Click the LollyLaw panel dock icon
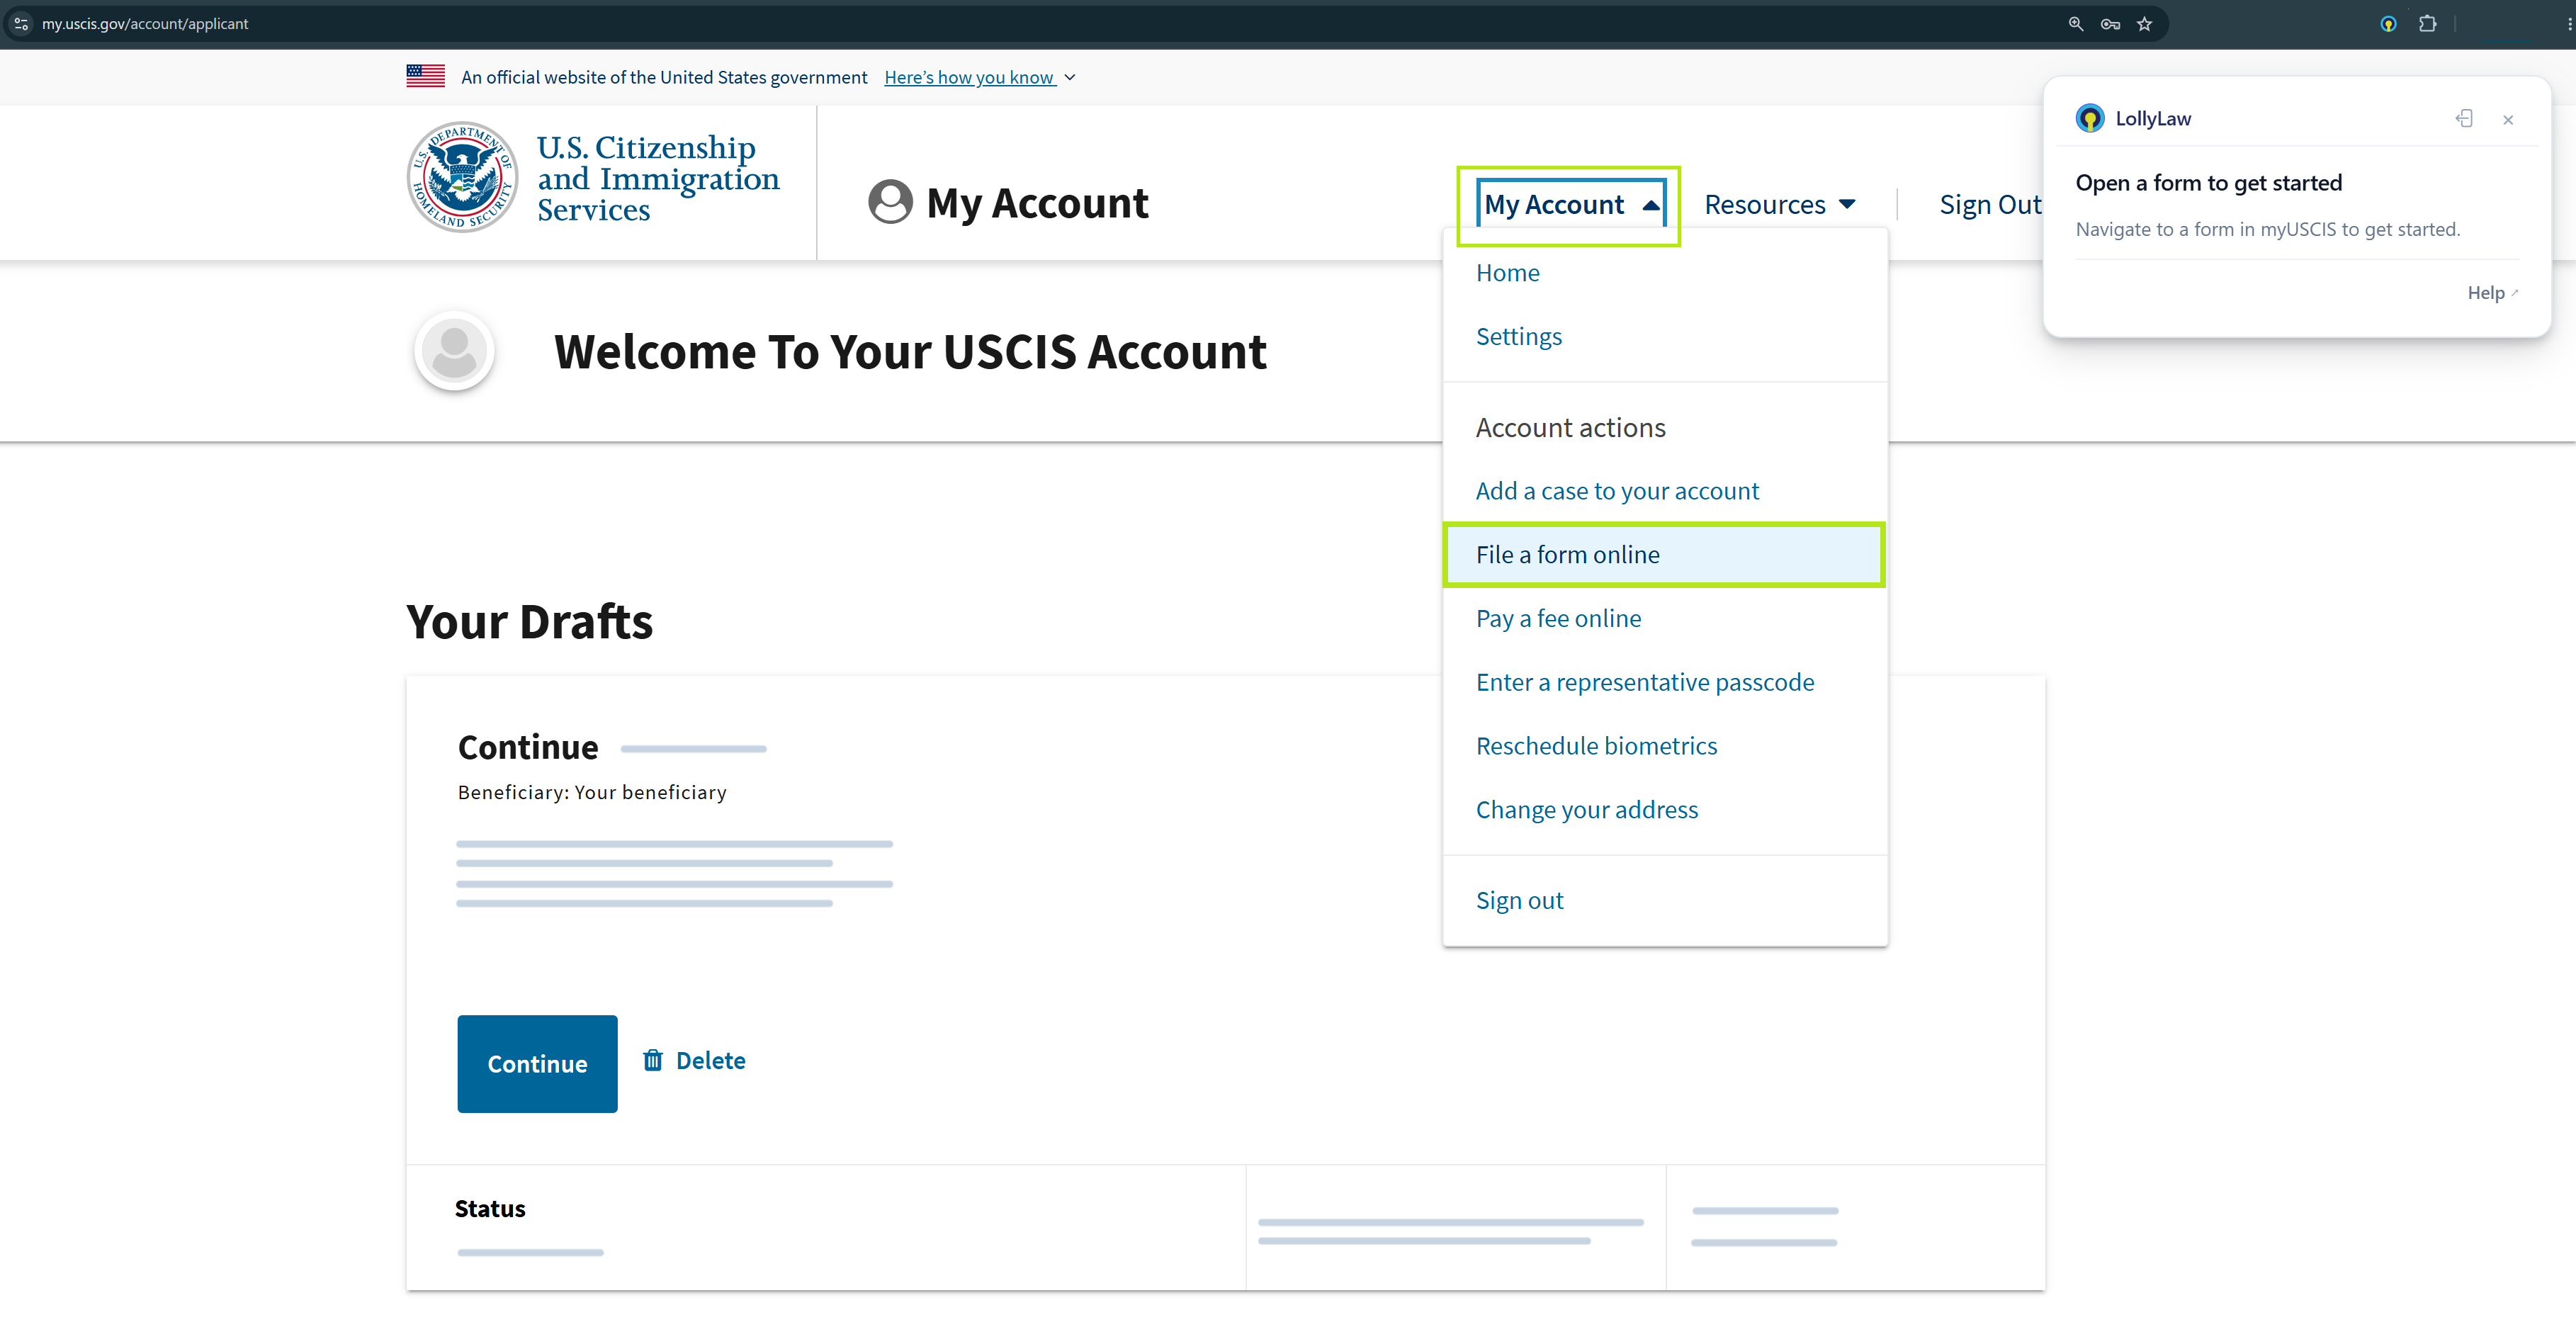2576x1339 pixels. point(2464,118)
